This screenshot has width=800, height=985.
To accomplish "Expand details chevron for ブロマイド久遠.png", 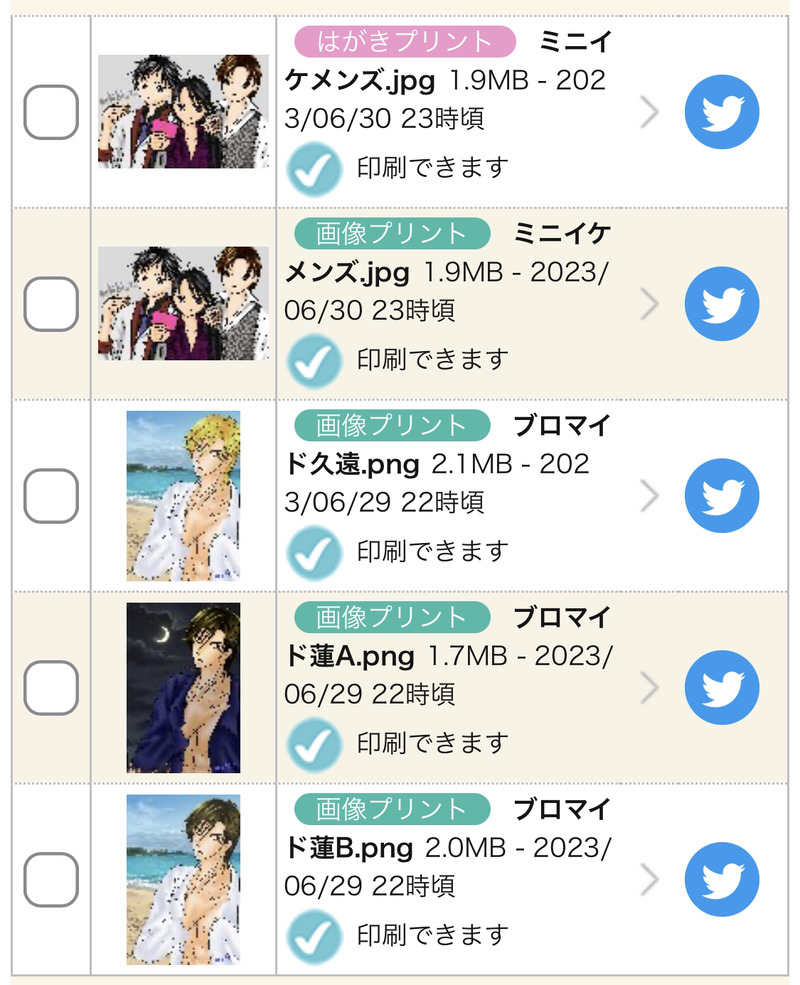I will click(650, 496).
